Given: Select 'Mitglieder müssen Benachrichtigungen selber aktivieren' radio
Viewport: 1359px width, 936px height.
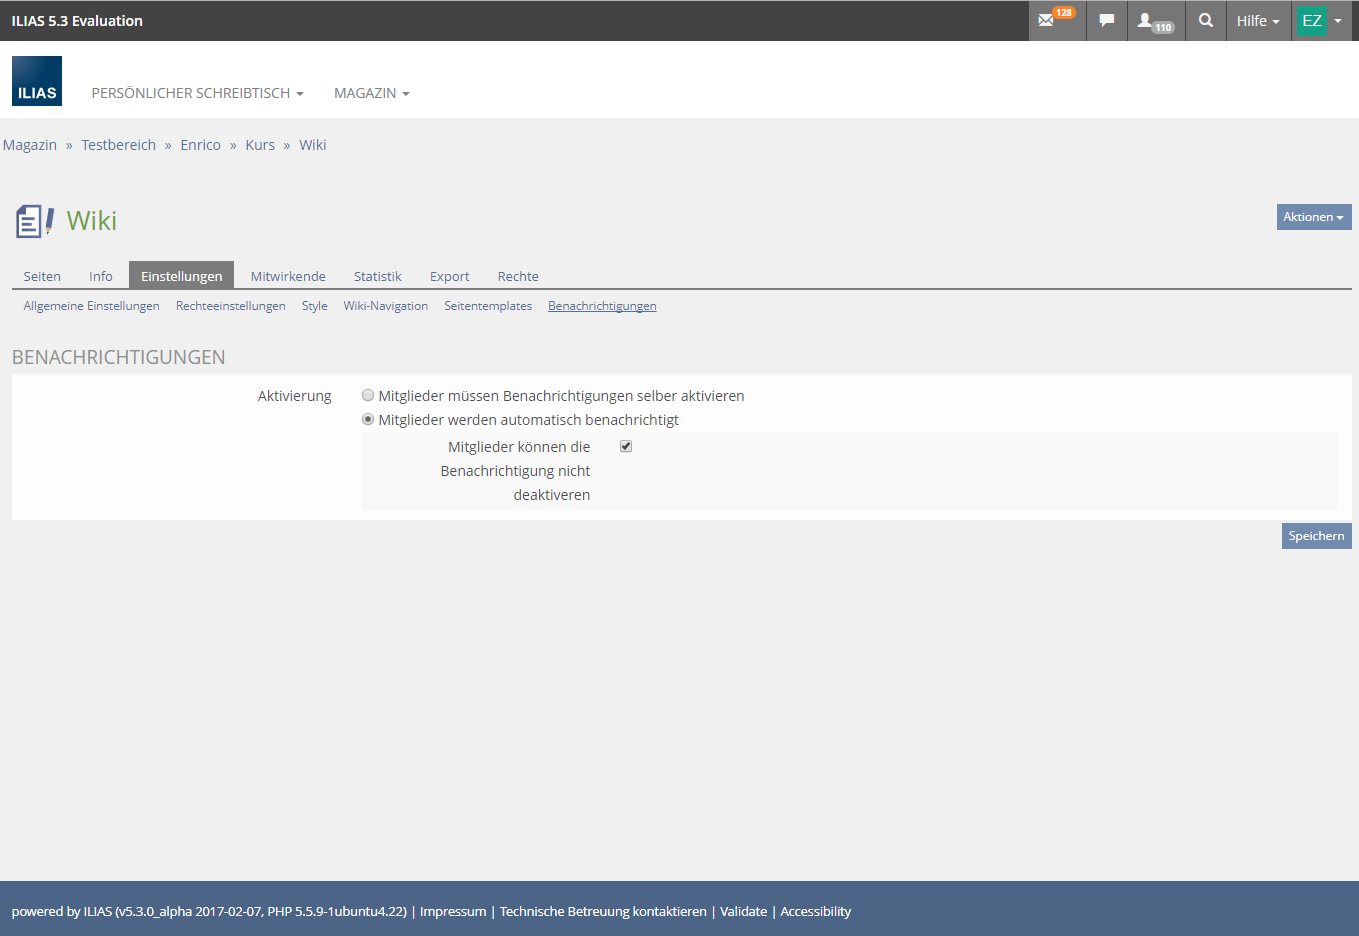Looking at the screenshot, I should tap(368, 395).
